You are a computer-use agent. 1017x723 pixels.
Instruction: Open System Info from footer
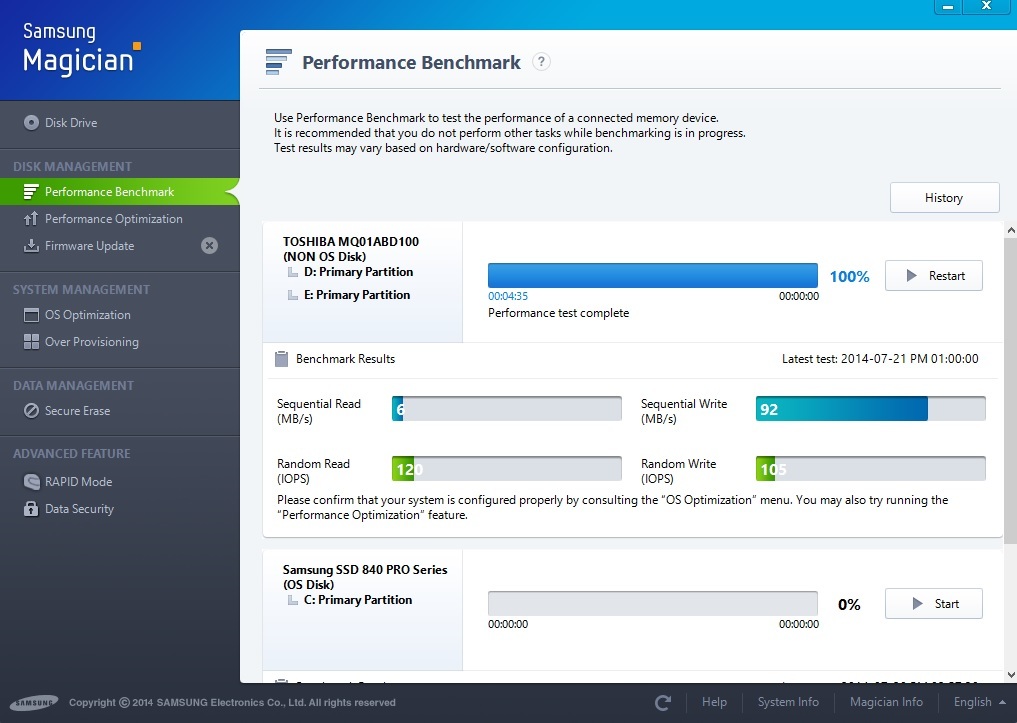click(x=788, y=702)
